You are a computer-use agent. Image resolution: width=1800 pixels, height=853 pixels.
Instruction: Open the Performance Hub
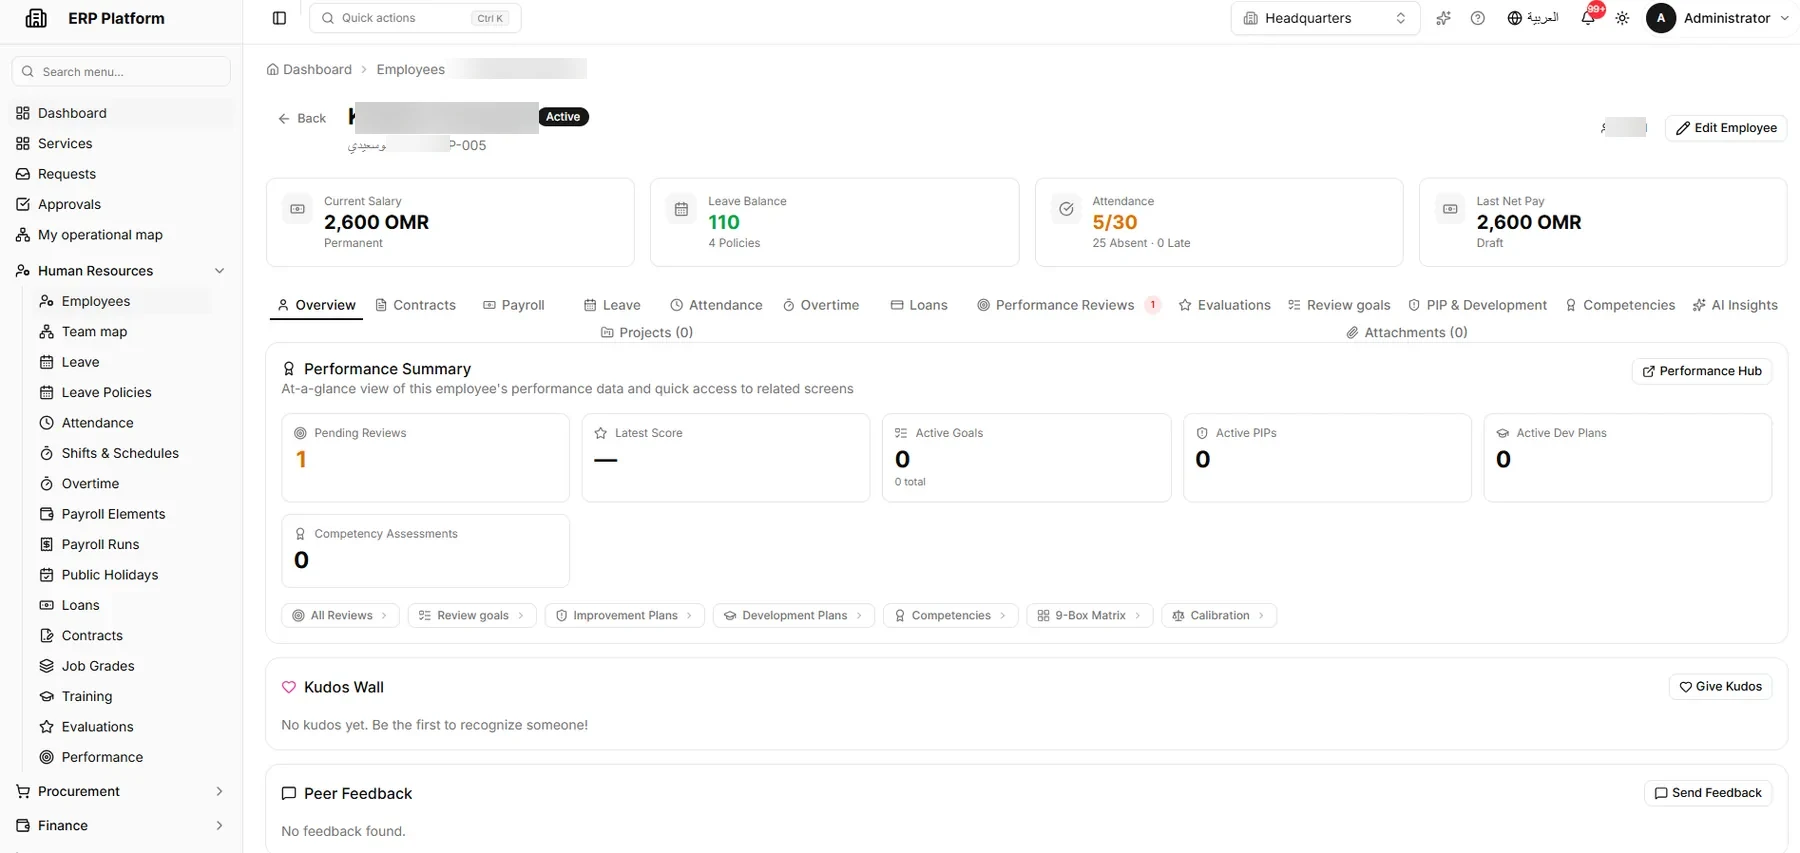[1702, 371]
